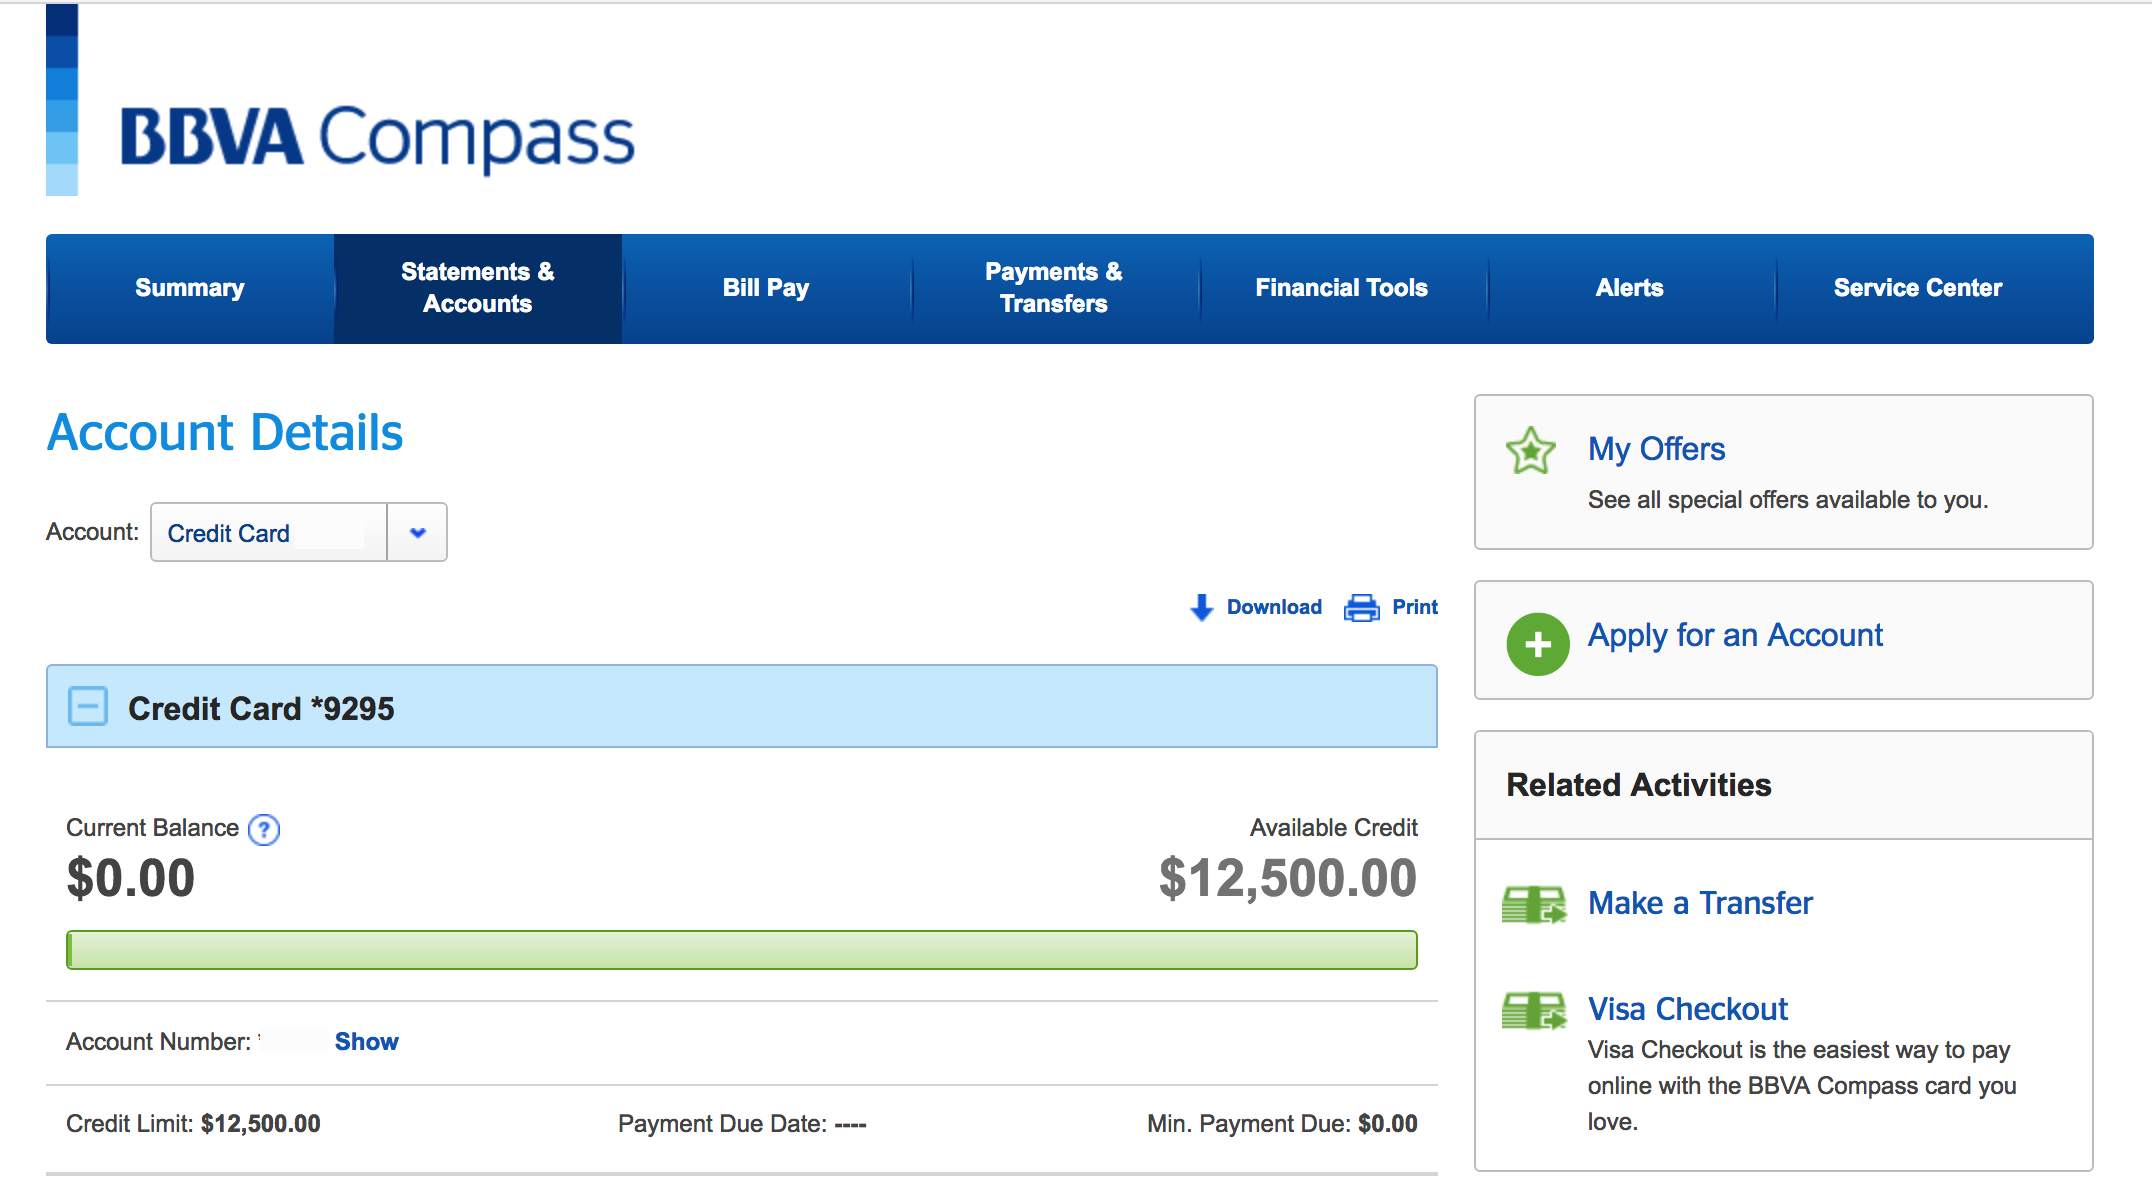Click the Visa Checkout description paragraph
2152x1202 pixels.
click(1802, 1086)
